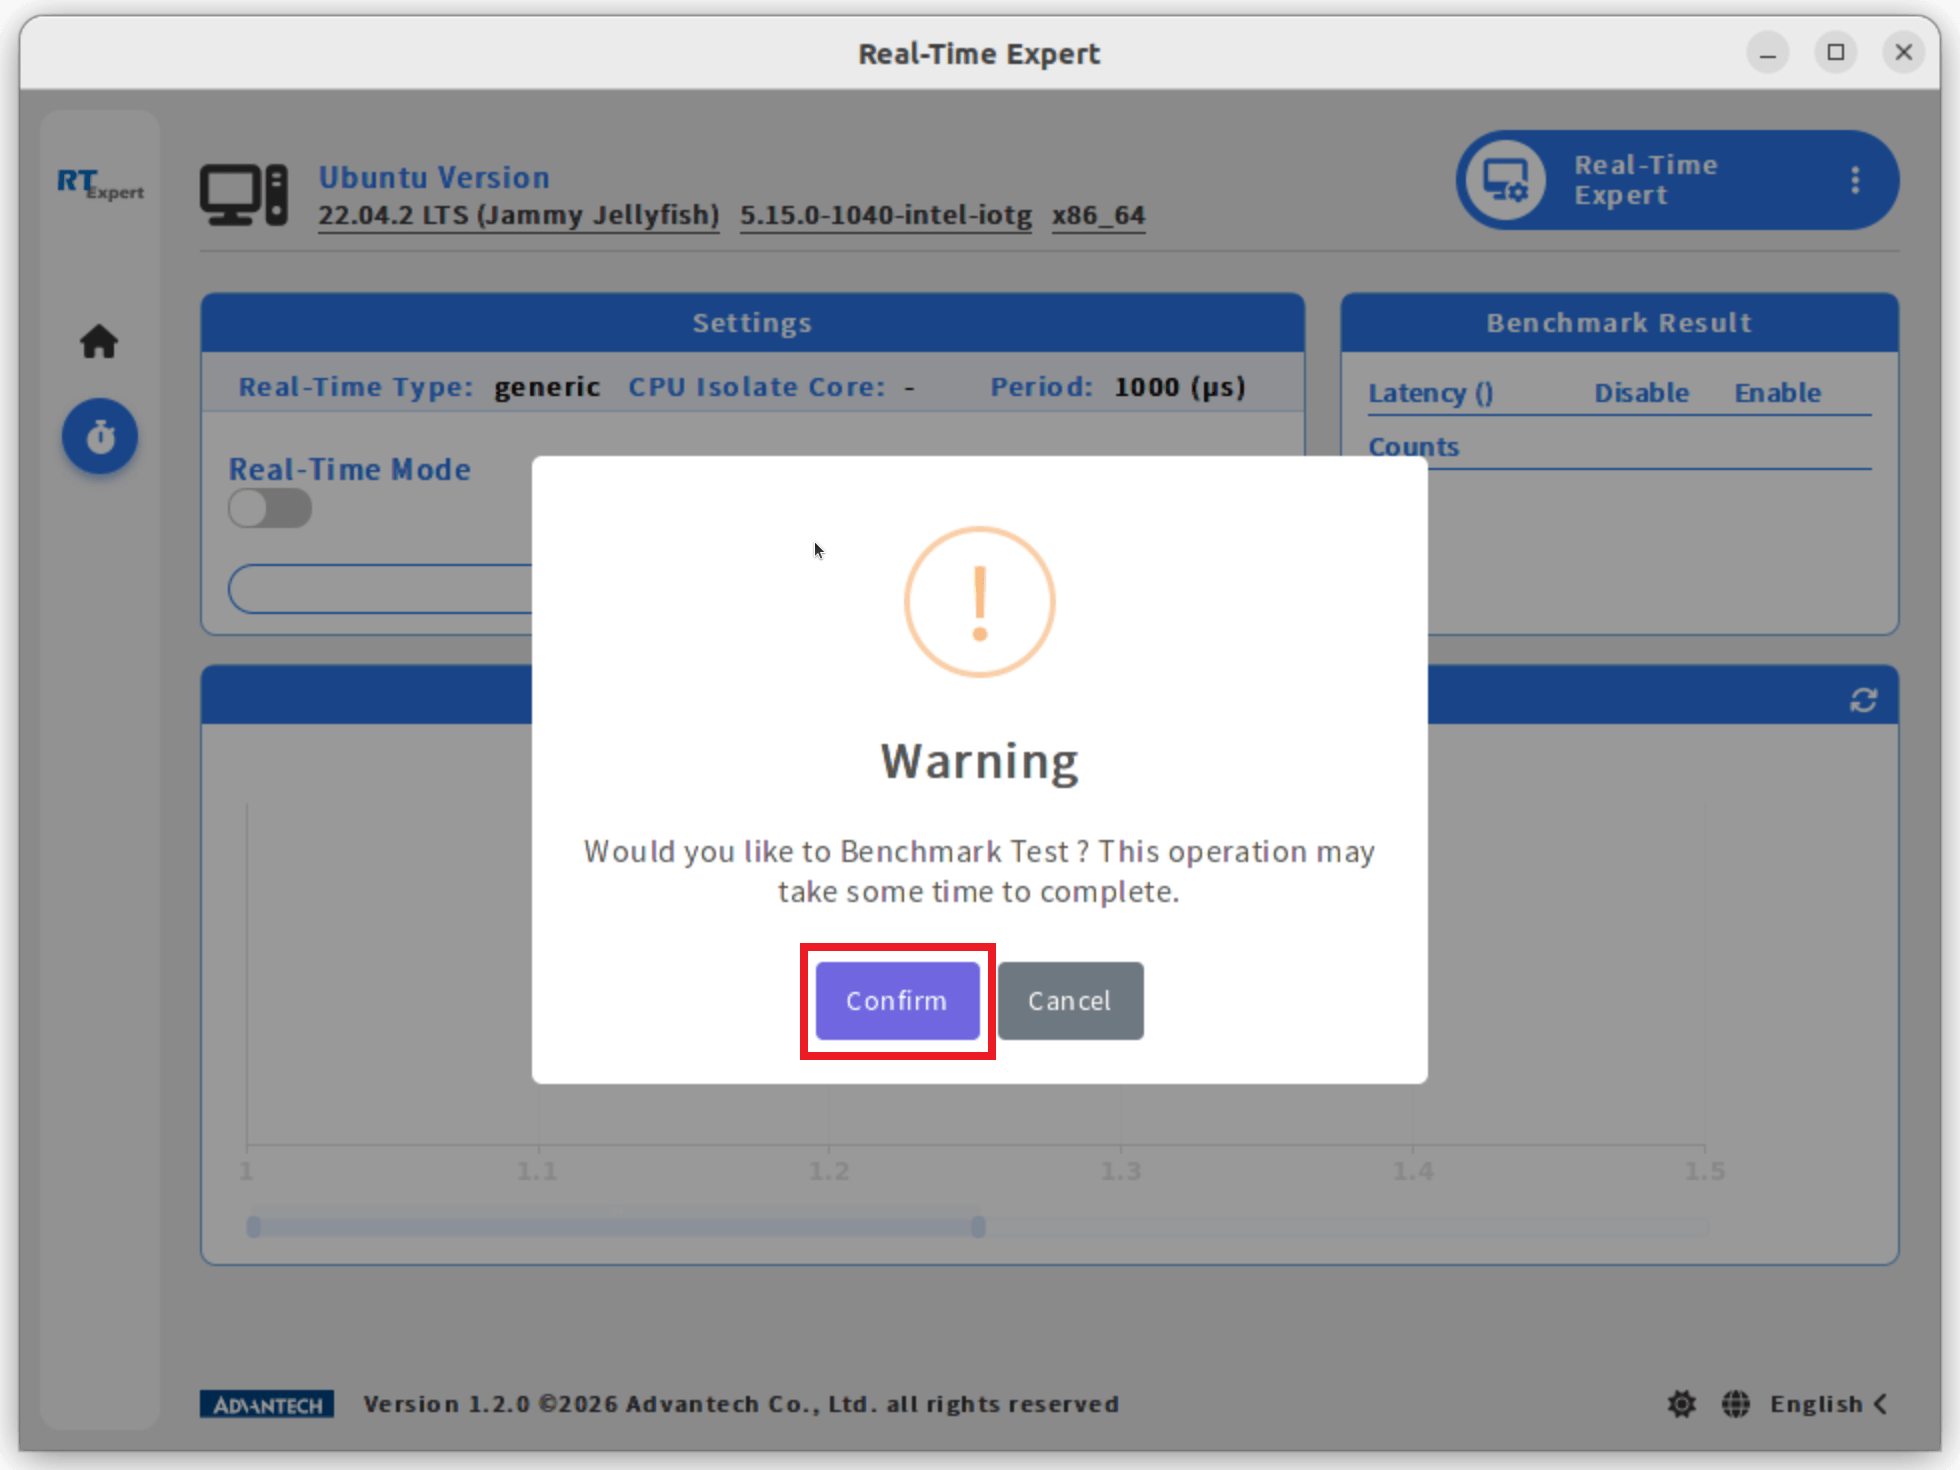Click the middle chart range slider handle
Image resolution: width=1960 pixels, height=1470 pixels.
[x=978, y=1227]
